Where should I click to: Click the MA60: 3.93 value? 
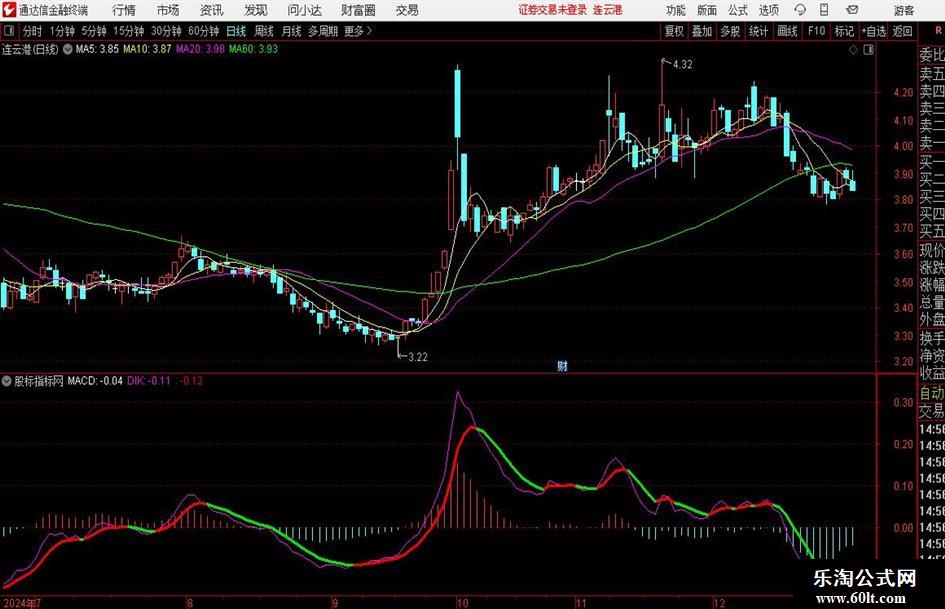click(x=254, y=49)
